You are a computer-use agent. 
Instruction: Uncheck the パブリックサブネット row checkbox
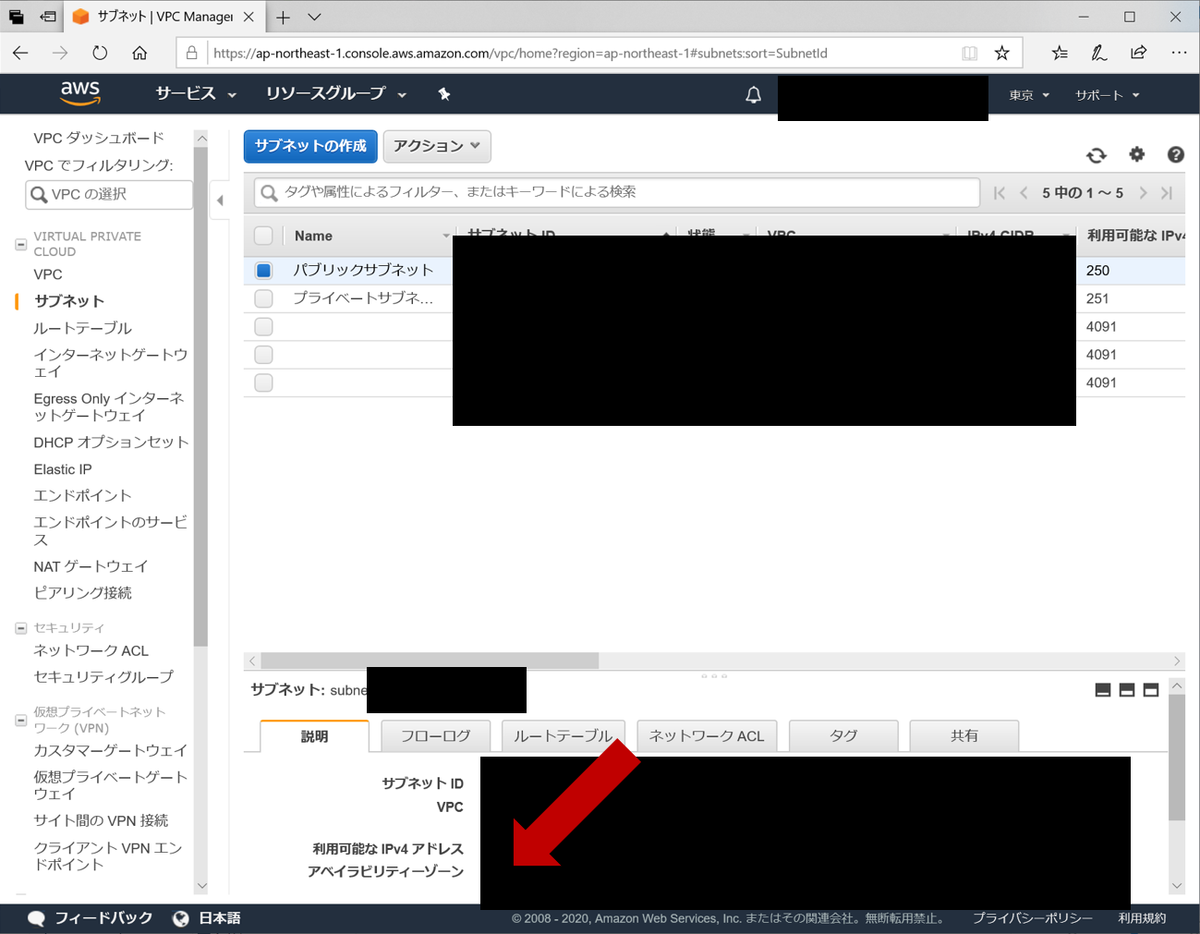coord(263,270)
